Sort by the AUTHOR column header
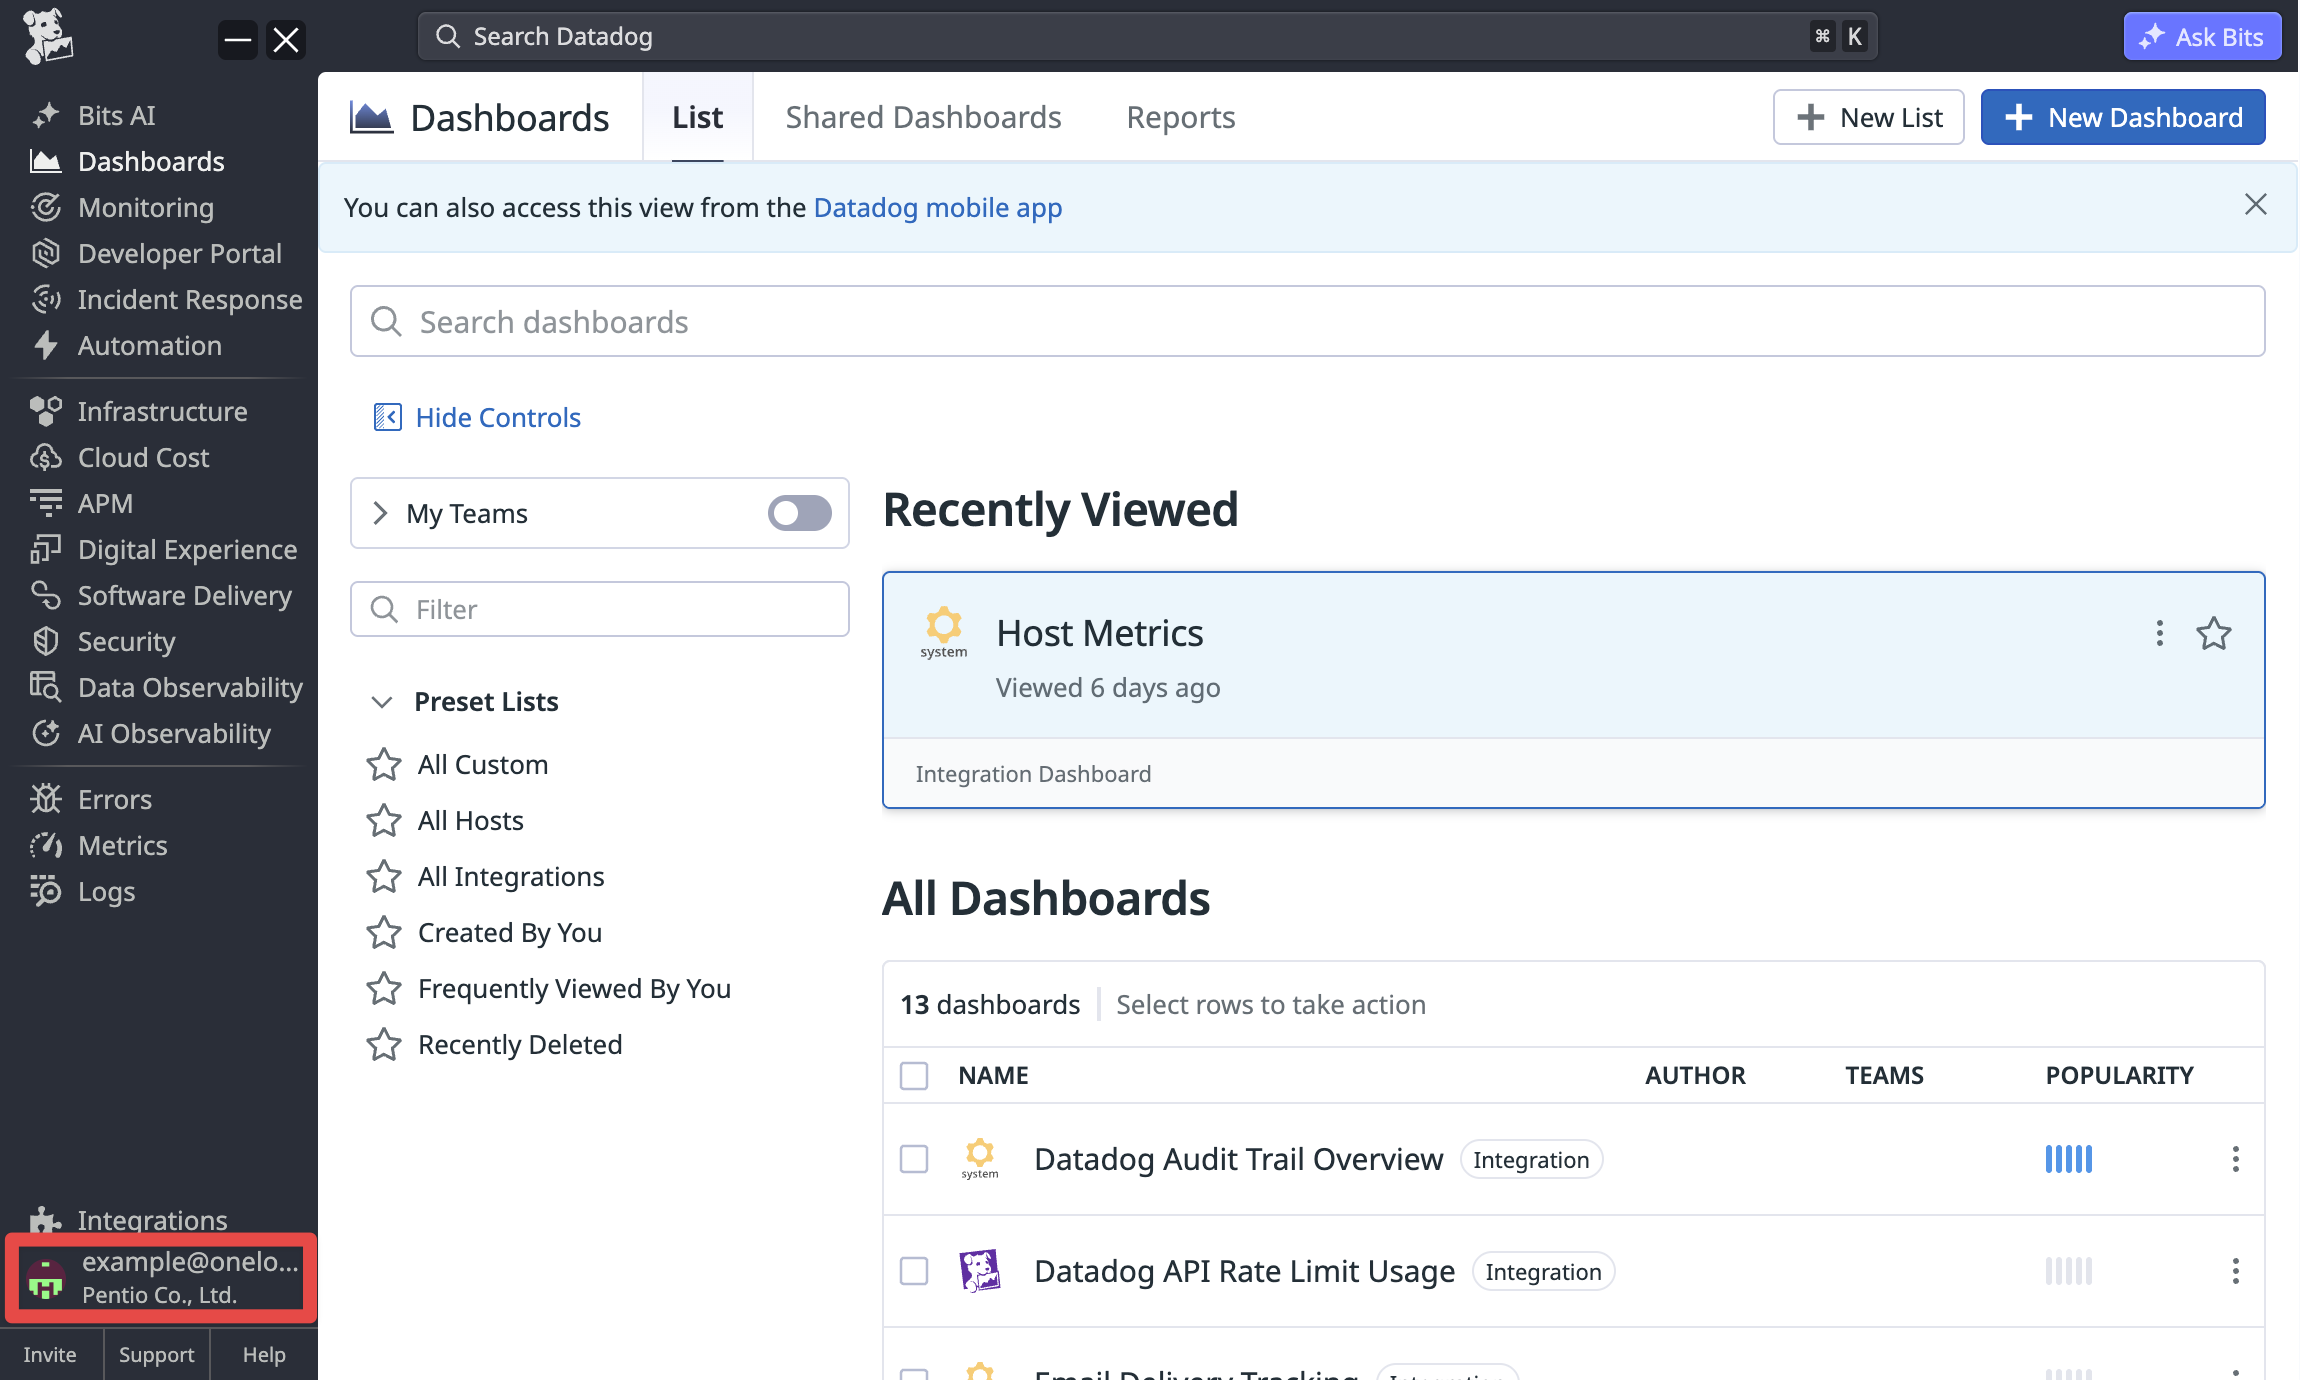The height and width of the screenshot is (1380, 2300). coord(1695,1075)
